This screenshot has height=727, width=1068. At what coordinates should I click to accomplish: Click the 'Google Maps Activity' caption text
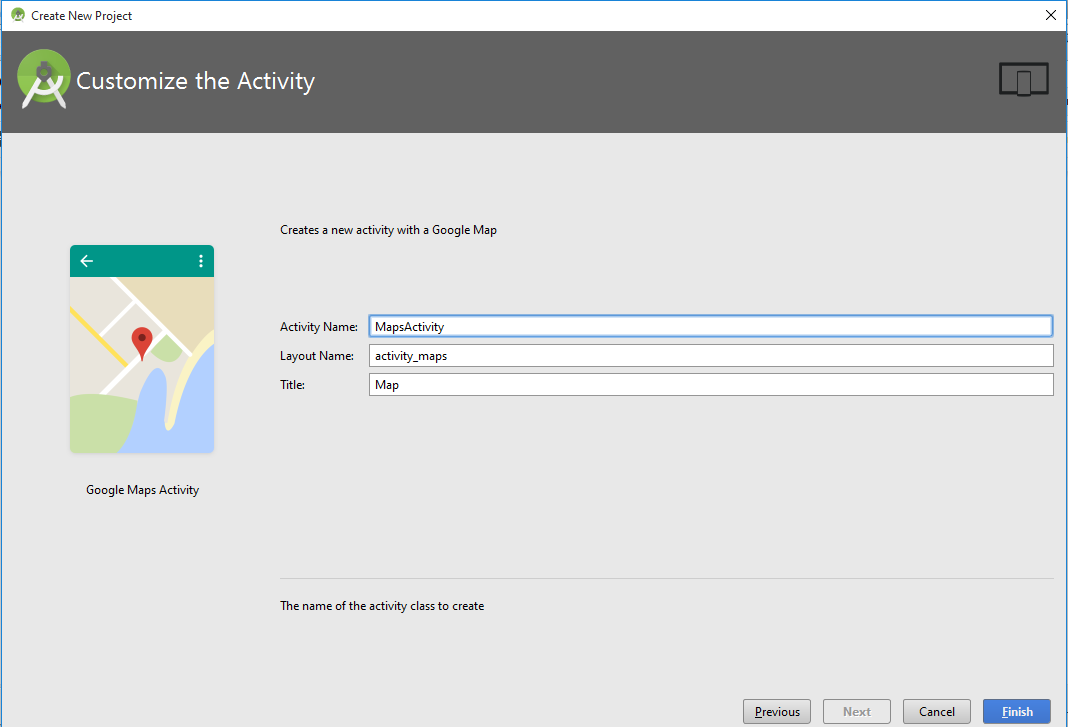142,490
